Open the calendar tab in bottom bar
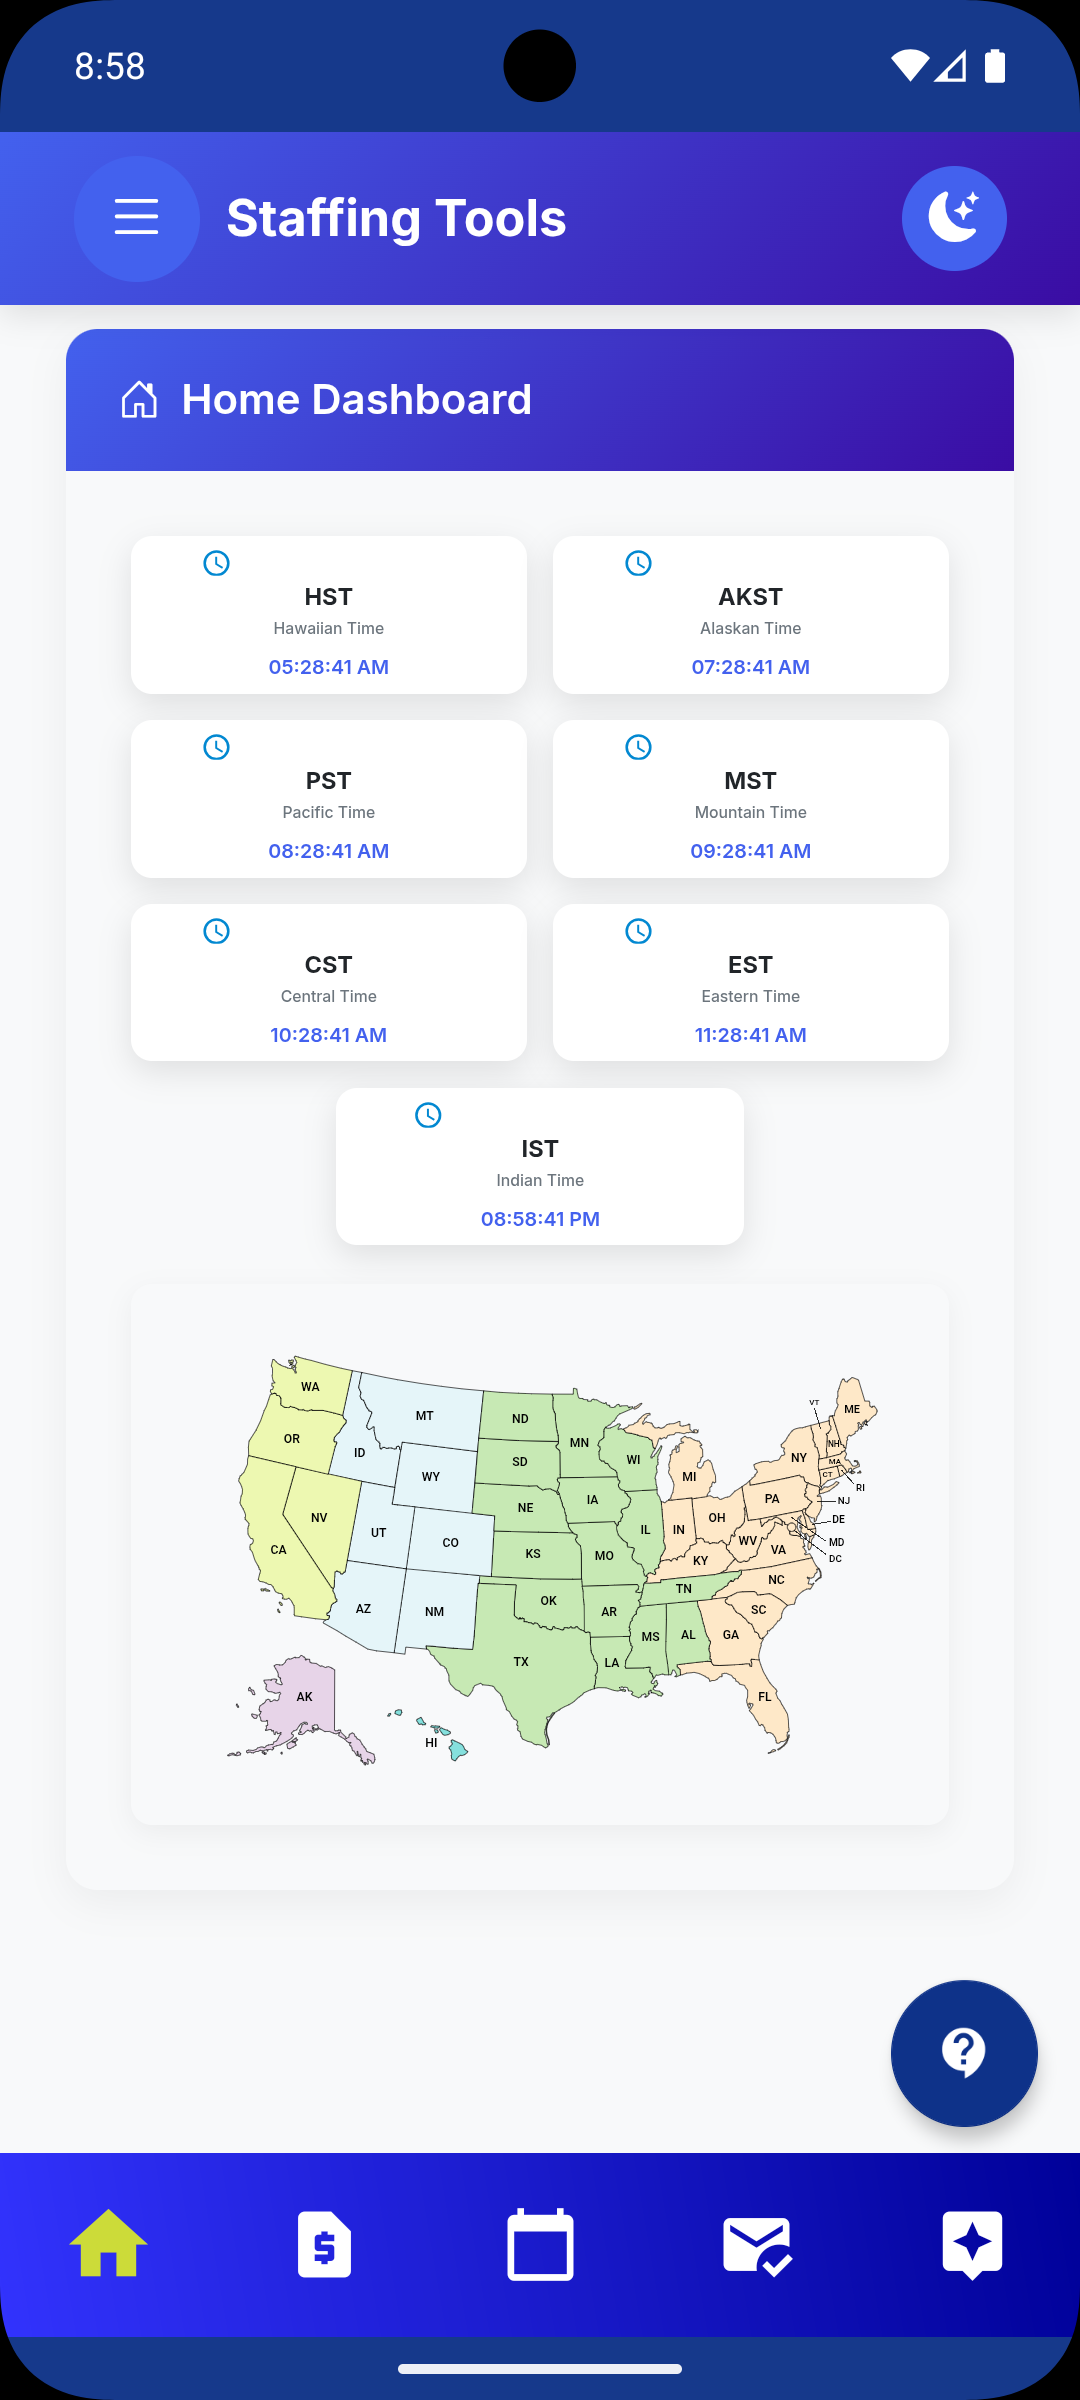The image size is (1080, 2400). pos(540,2245)
